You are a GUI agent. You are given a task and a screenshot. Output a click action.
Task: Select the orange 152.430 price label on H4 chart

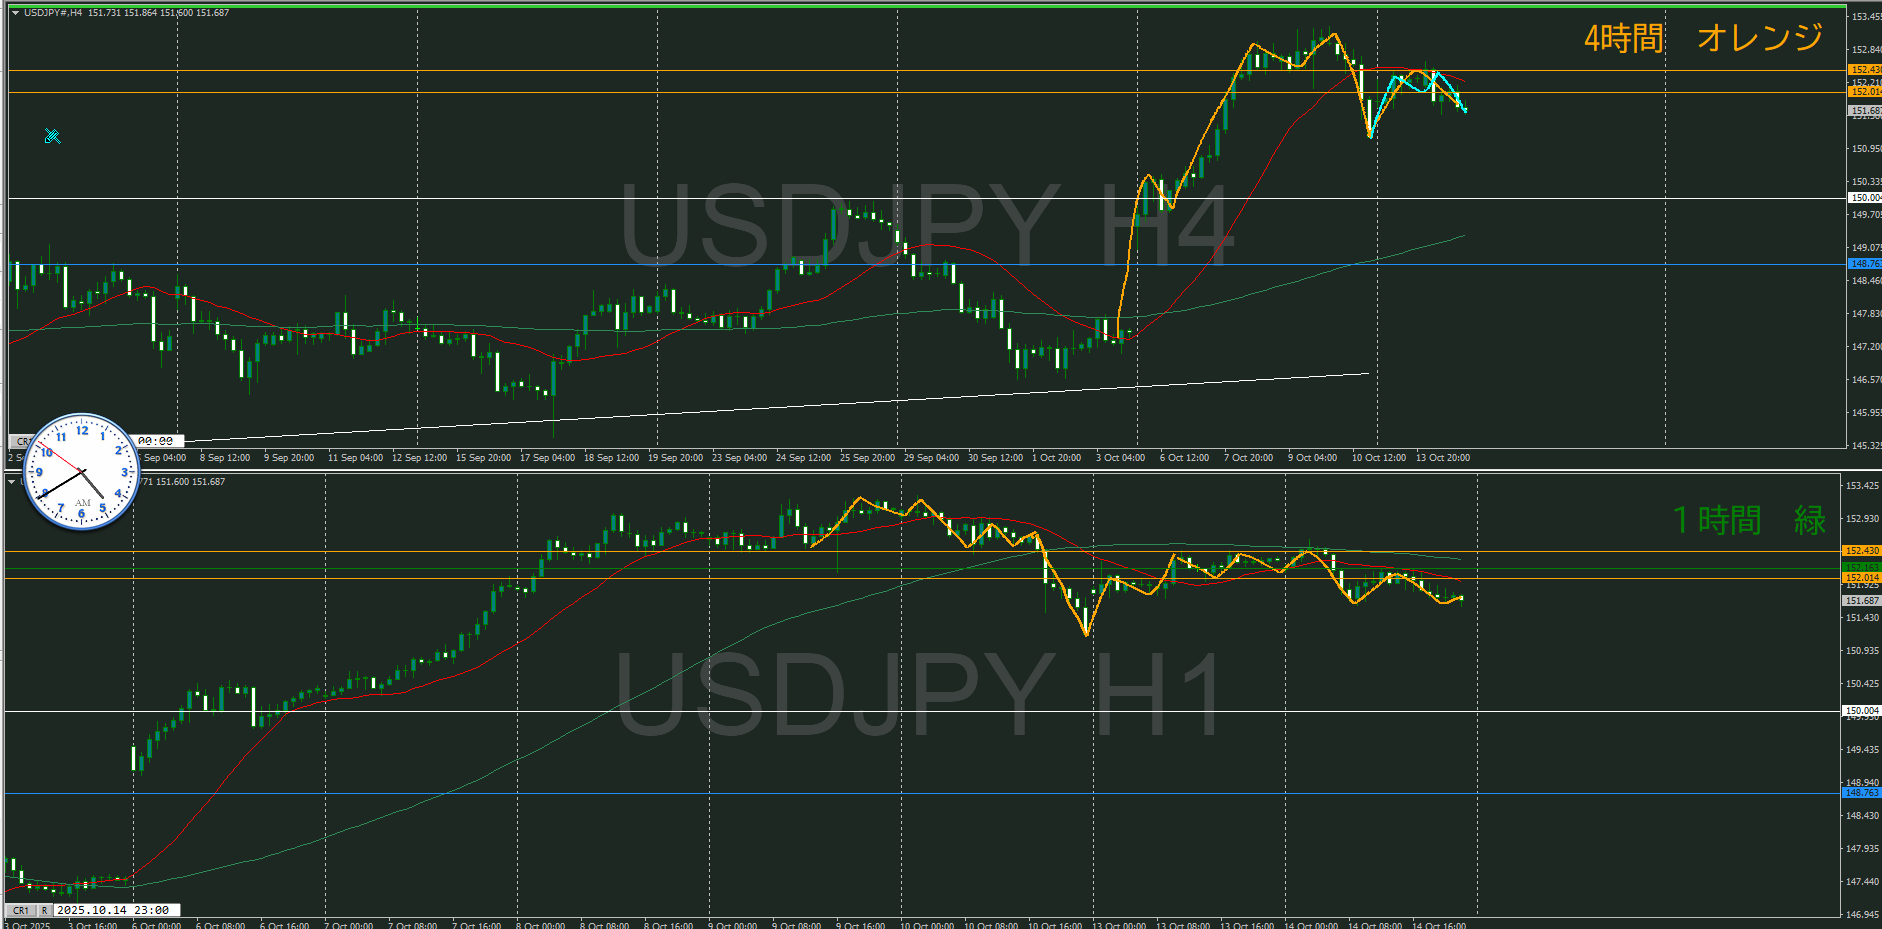click(x=1864, y=70)
